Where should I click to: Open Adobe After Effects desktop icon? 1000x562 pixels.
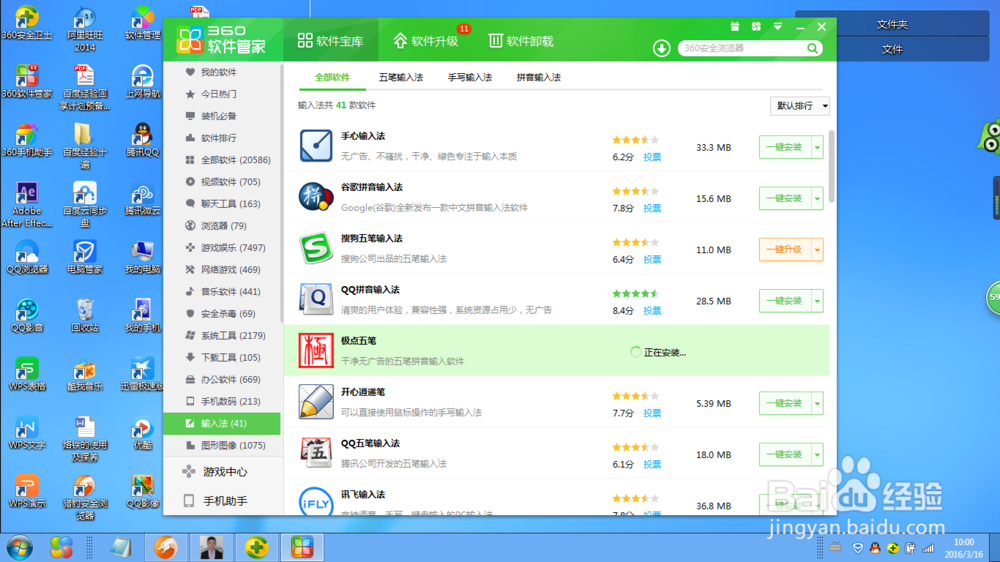tap(27, 205)
